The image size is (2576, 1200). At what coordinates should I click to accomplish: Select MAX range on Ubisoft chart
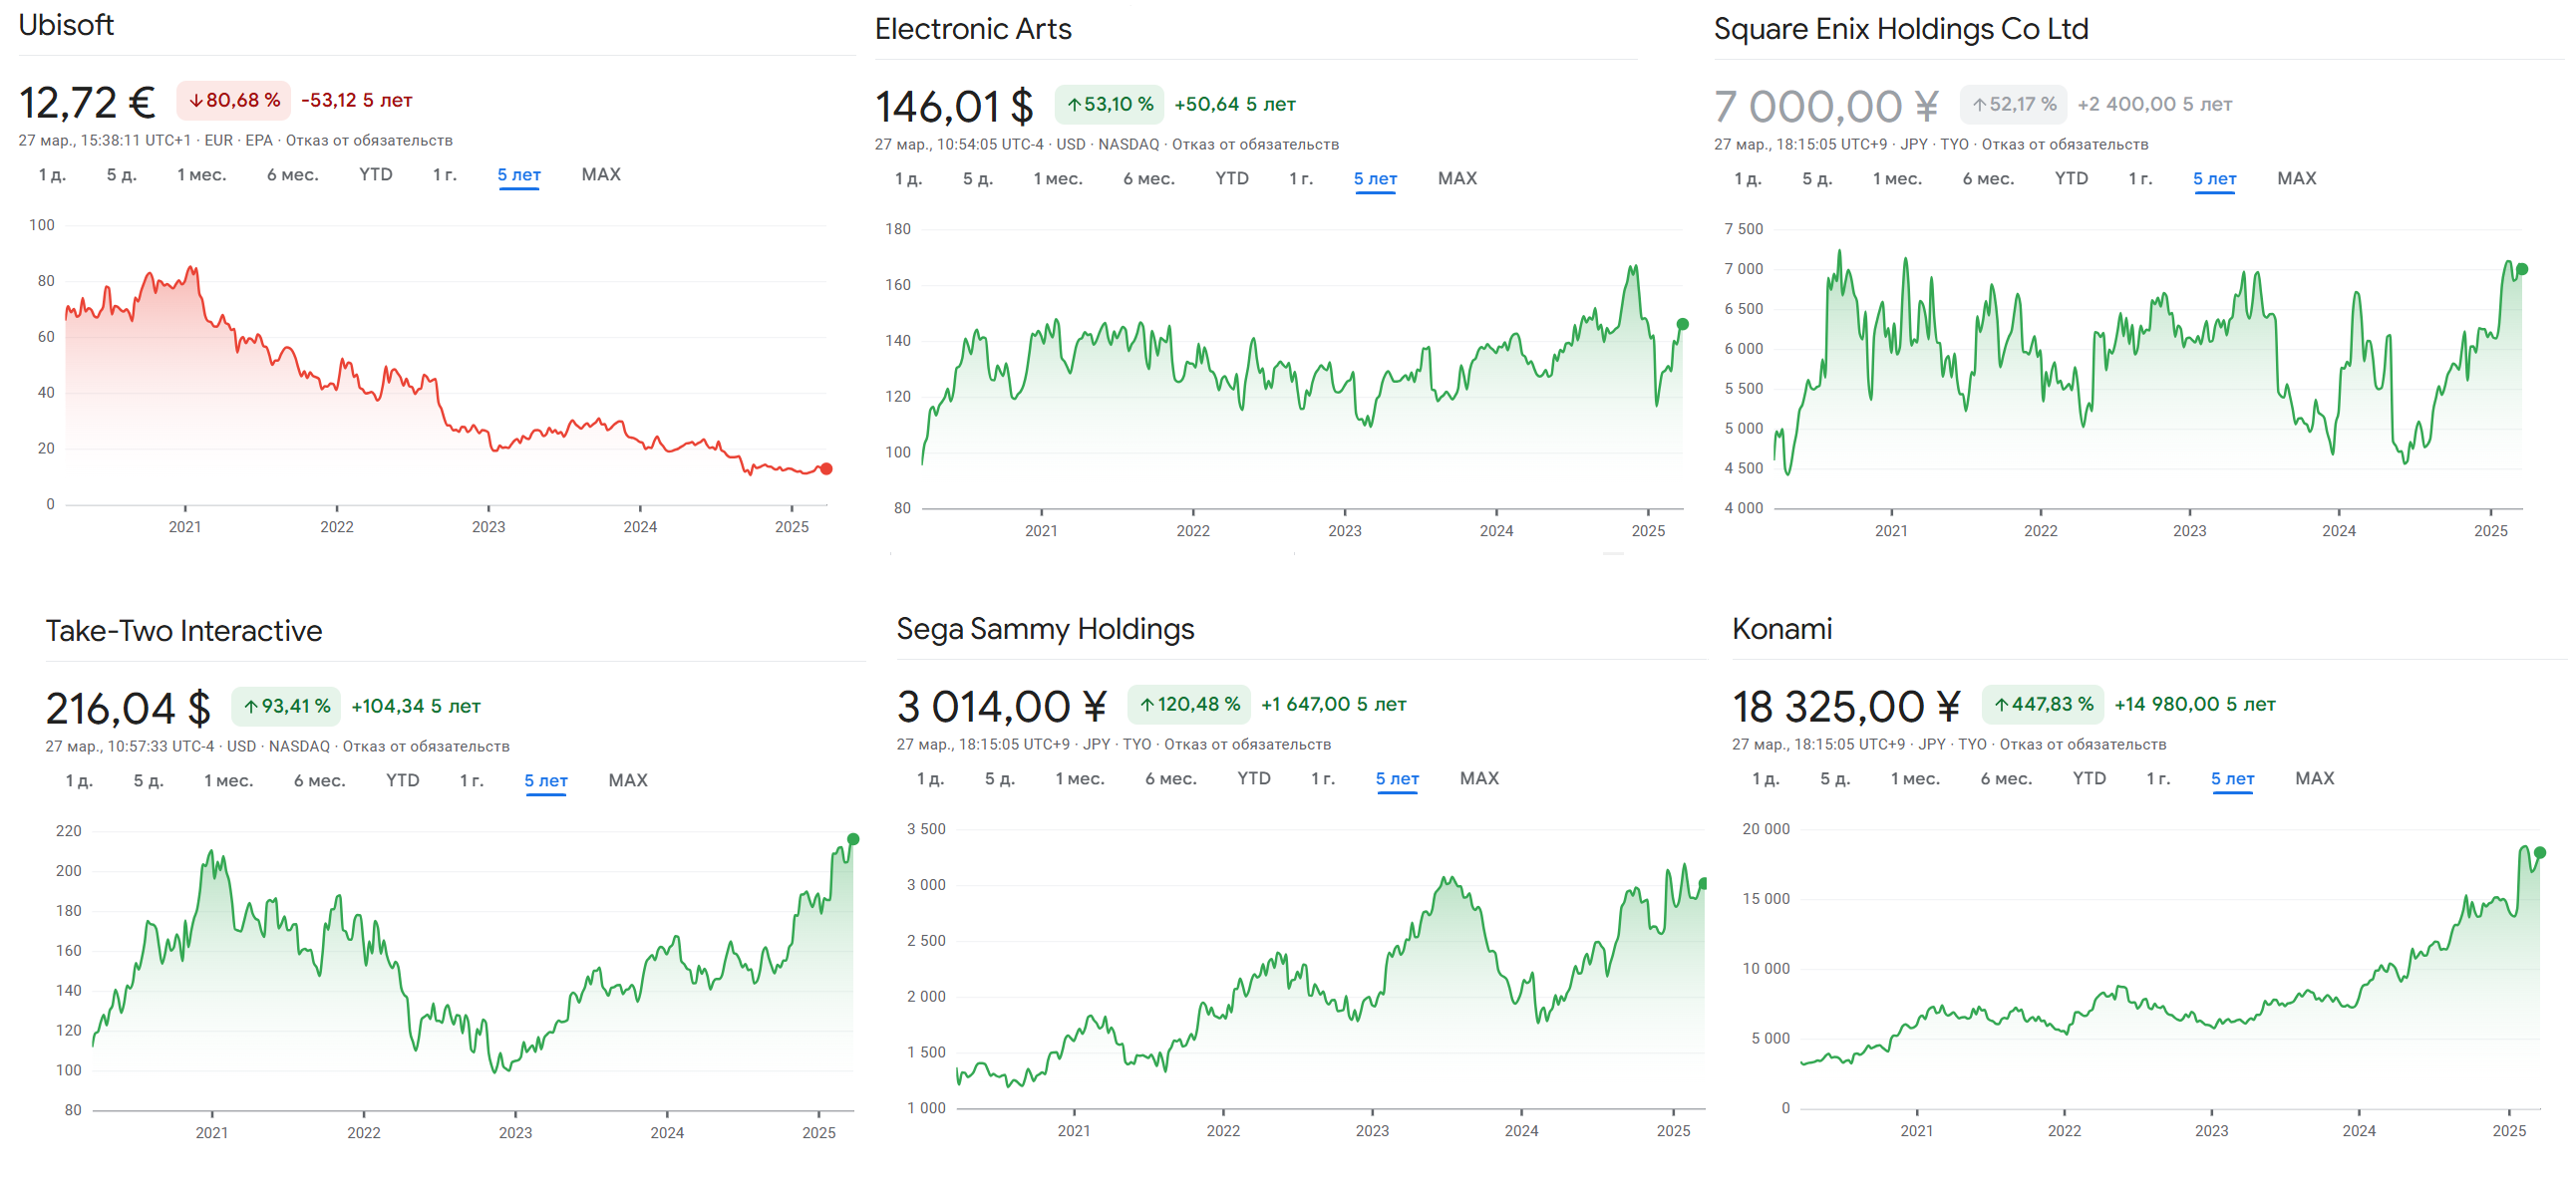point(601,174)
